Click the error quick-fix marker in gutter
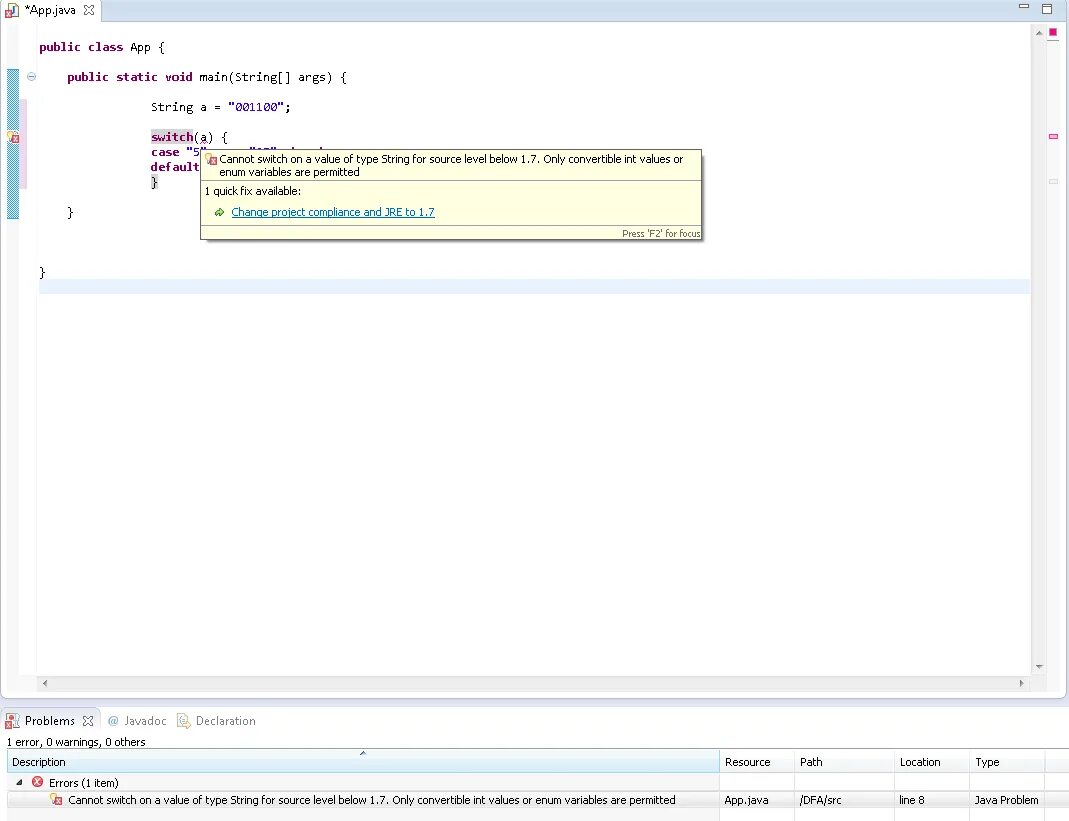Image resolution: width=1069 pixels, height=821 pixels. click(x=13, y=137)
